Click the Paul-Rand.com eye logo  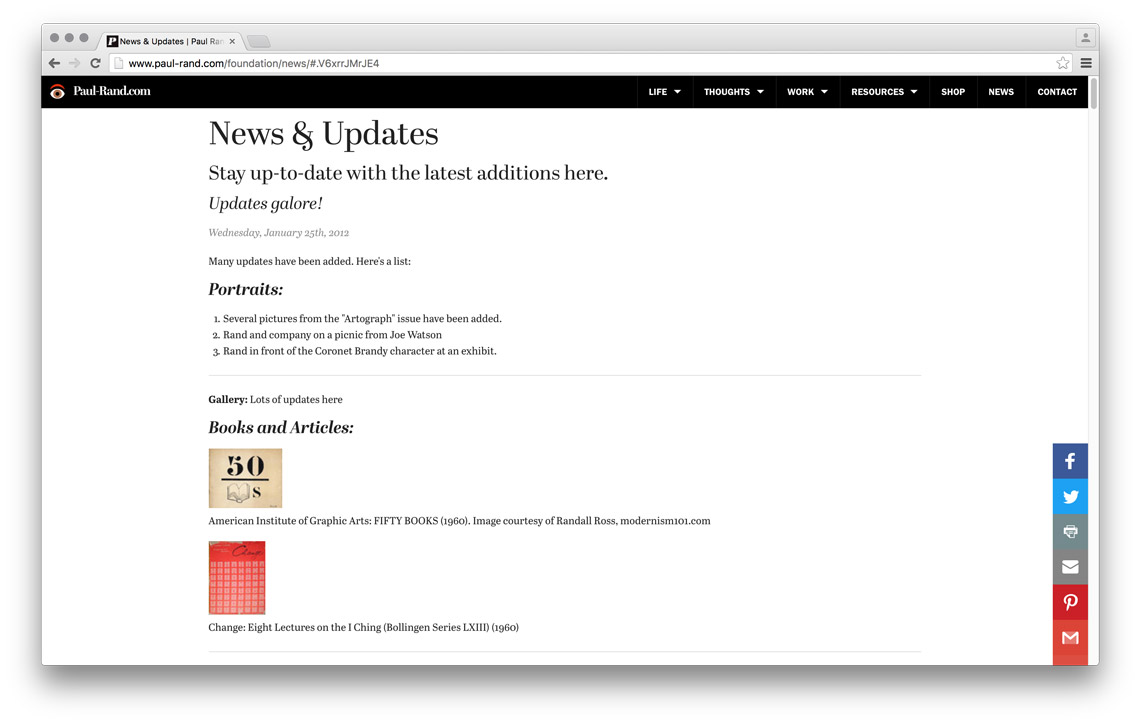(57, 92)
